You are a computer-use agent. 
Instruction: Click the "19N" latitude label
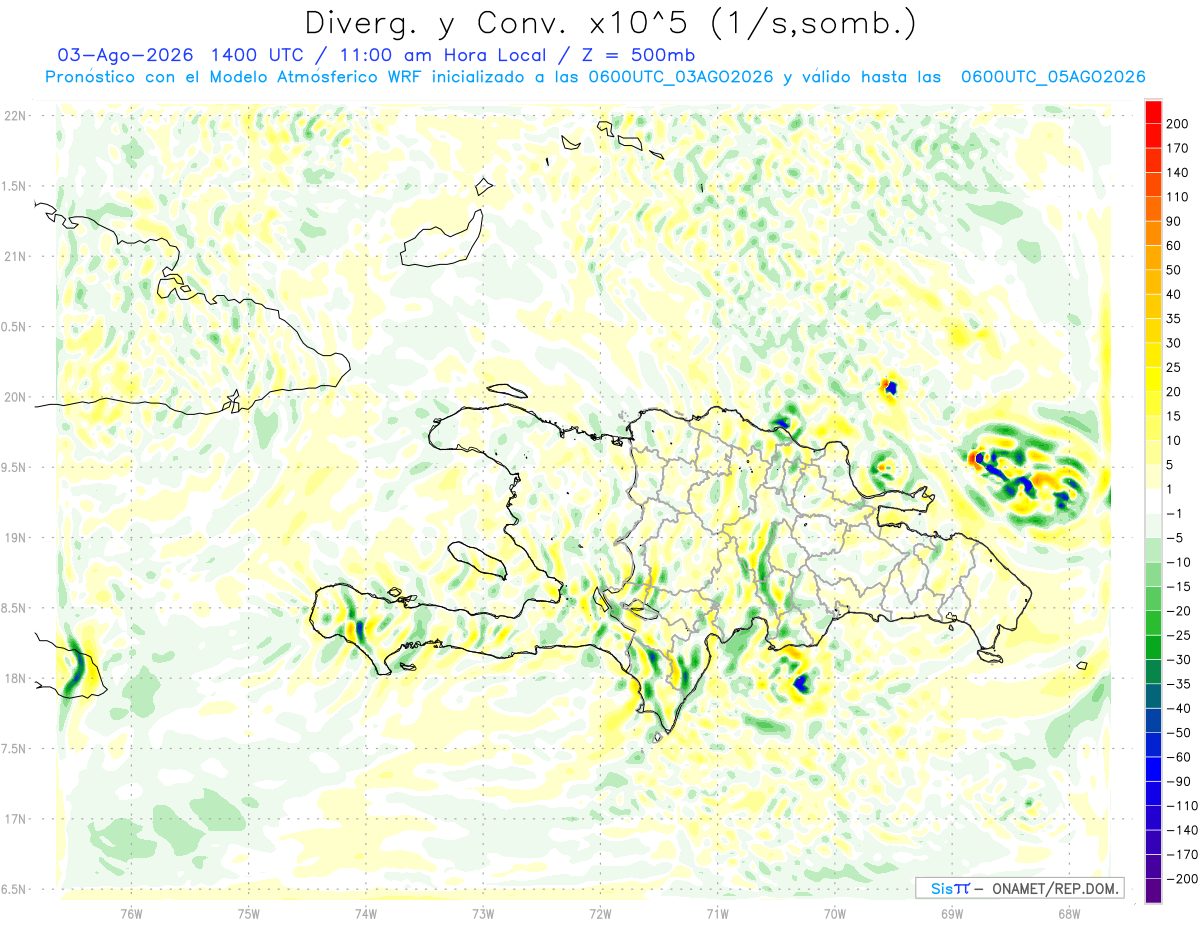pyautogui.click(x=14, y=538)
